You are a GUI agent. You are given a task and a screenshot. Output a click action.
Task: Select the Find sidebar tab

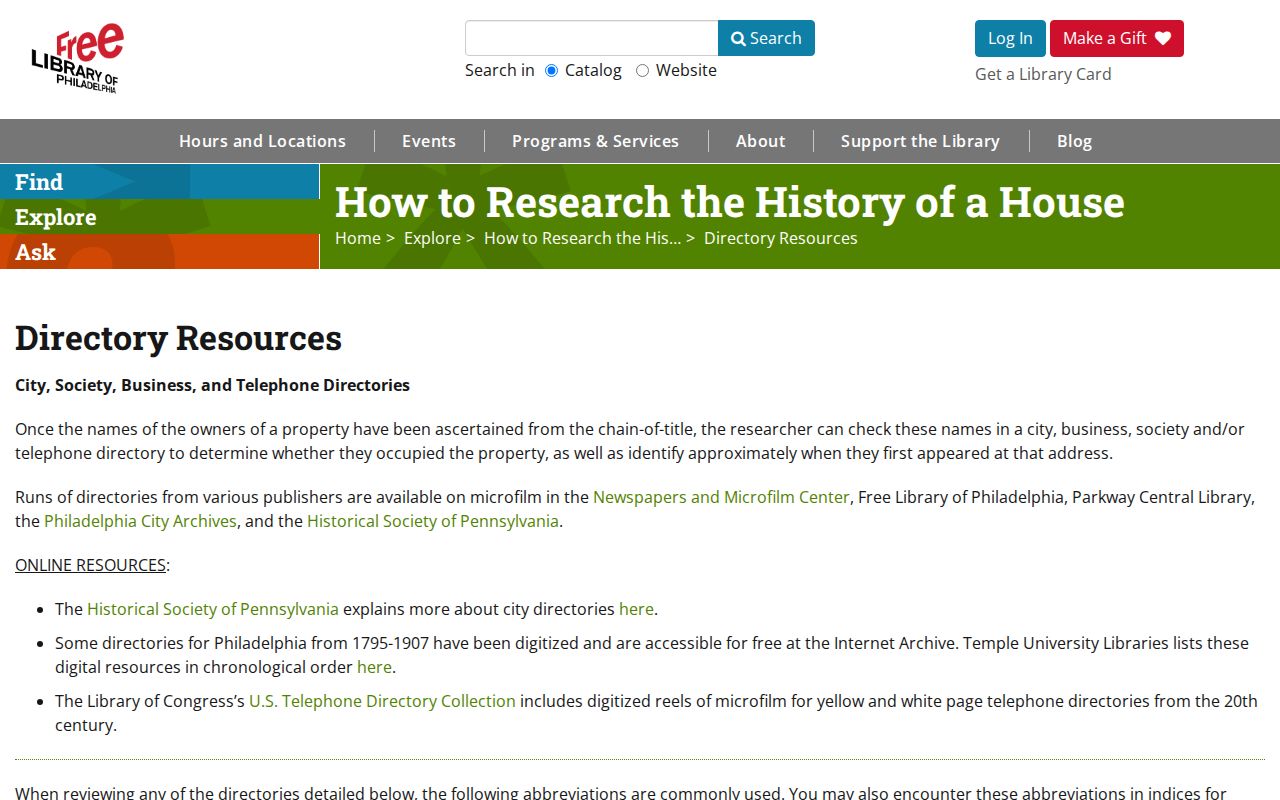pyautogui.click(x=160, y=181)
